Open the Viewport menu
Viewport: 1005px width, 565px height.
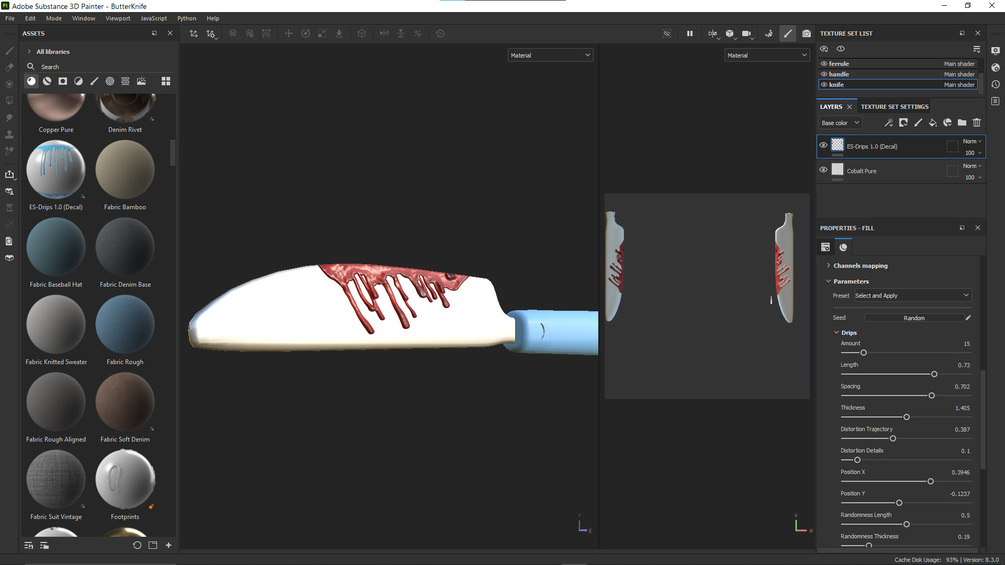[118, 19]
